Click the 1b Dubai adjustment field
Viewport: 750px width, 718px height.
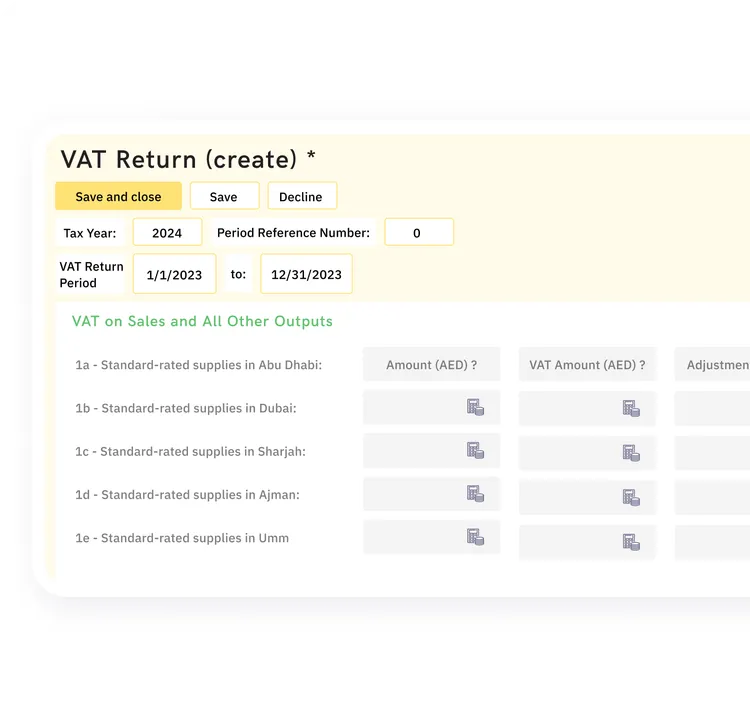point(712,408)
